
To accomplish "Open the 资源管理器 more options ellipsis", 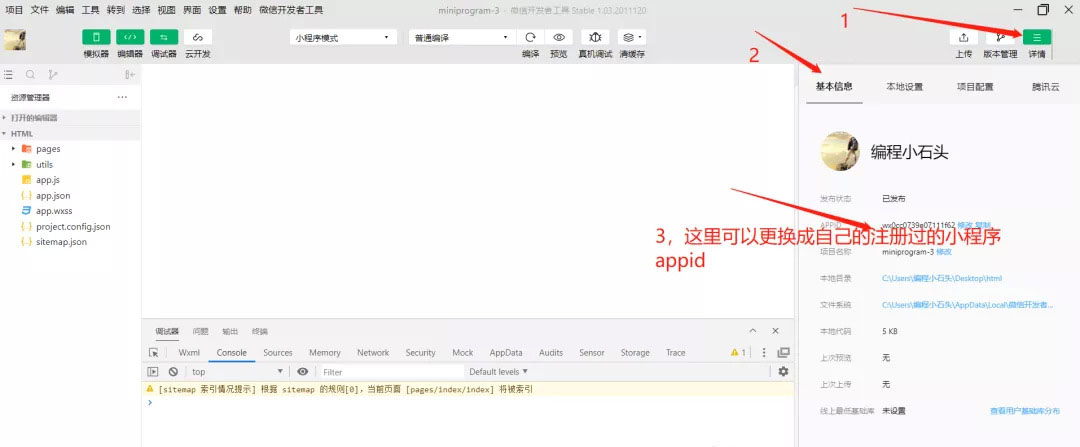I will 122,97.
